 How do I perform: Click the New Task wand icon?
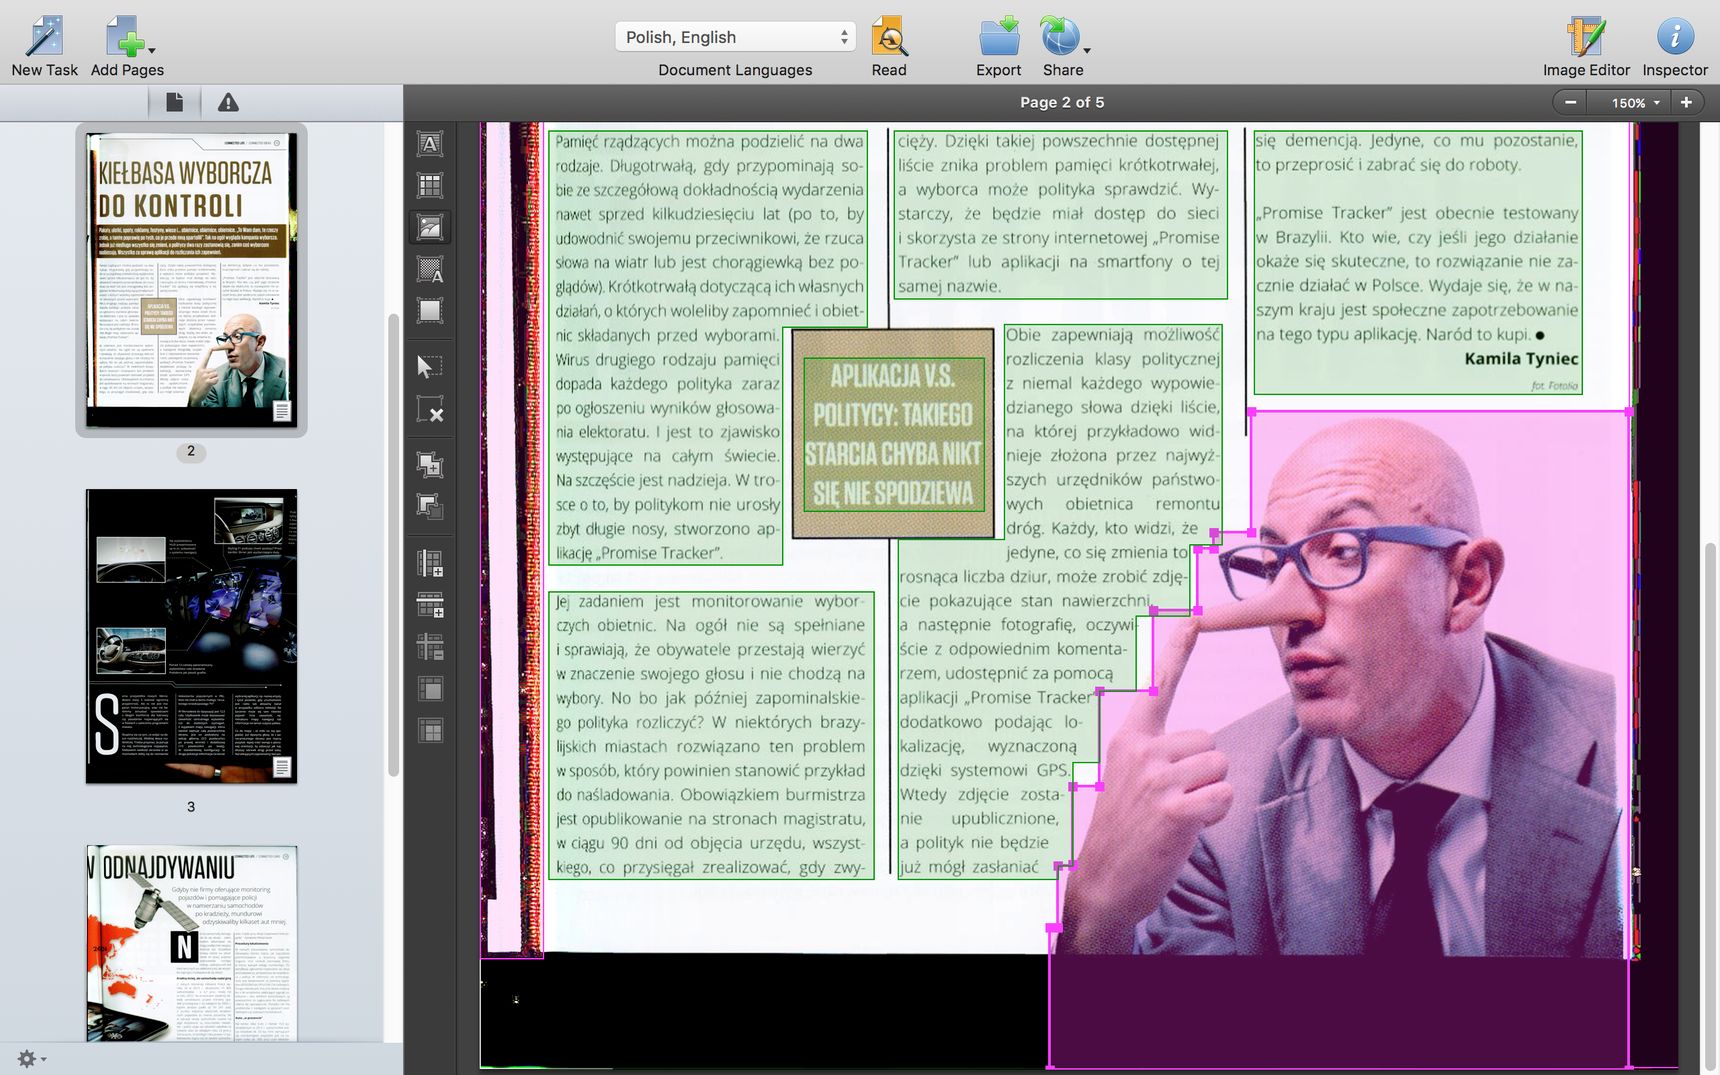[x=44, y=37]
